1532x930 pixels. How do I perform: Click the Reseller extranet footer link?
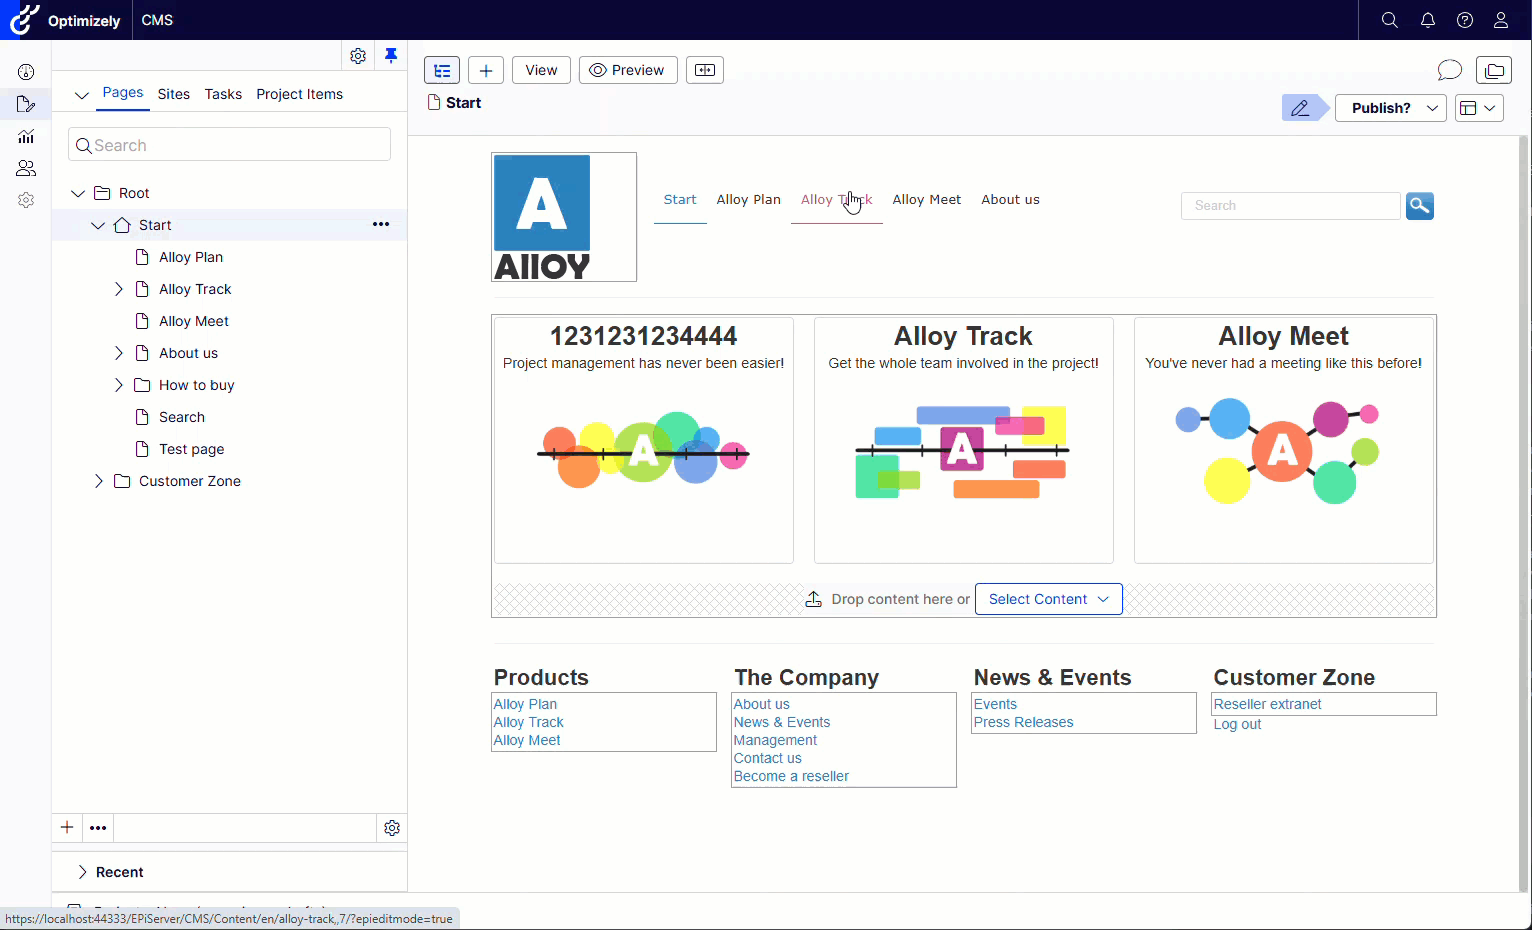click(x=1268, y=704)
